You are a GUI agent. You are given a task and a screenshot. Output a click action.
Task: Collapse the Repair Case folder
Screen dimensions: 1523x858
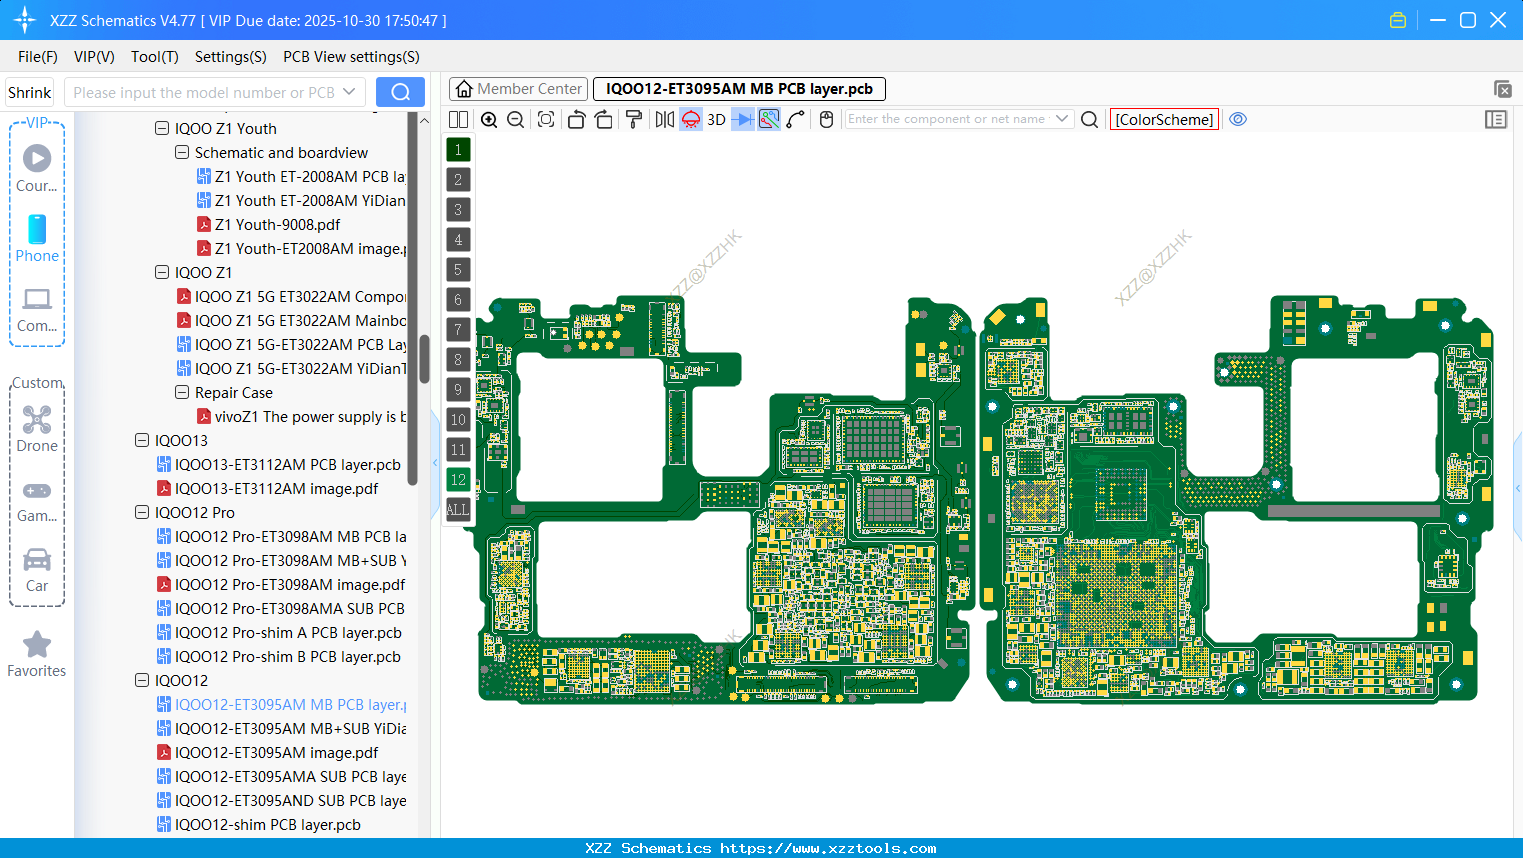click(x=181, y=392)
